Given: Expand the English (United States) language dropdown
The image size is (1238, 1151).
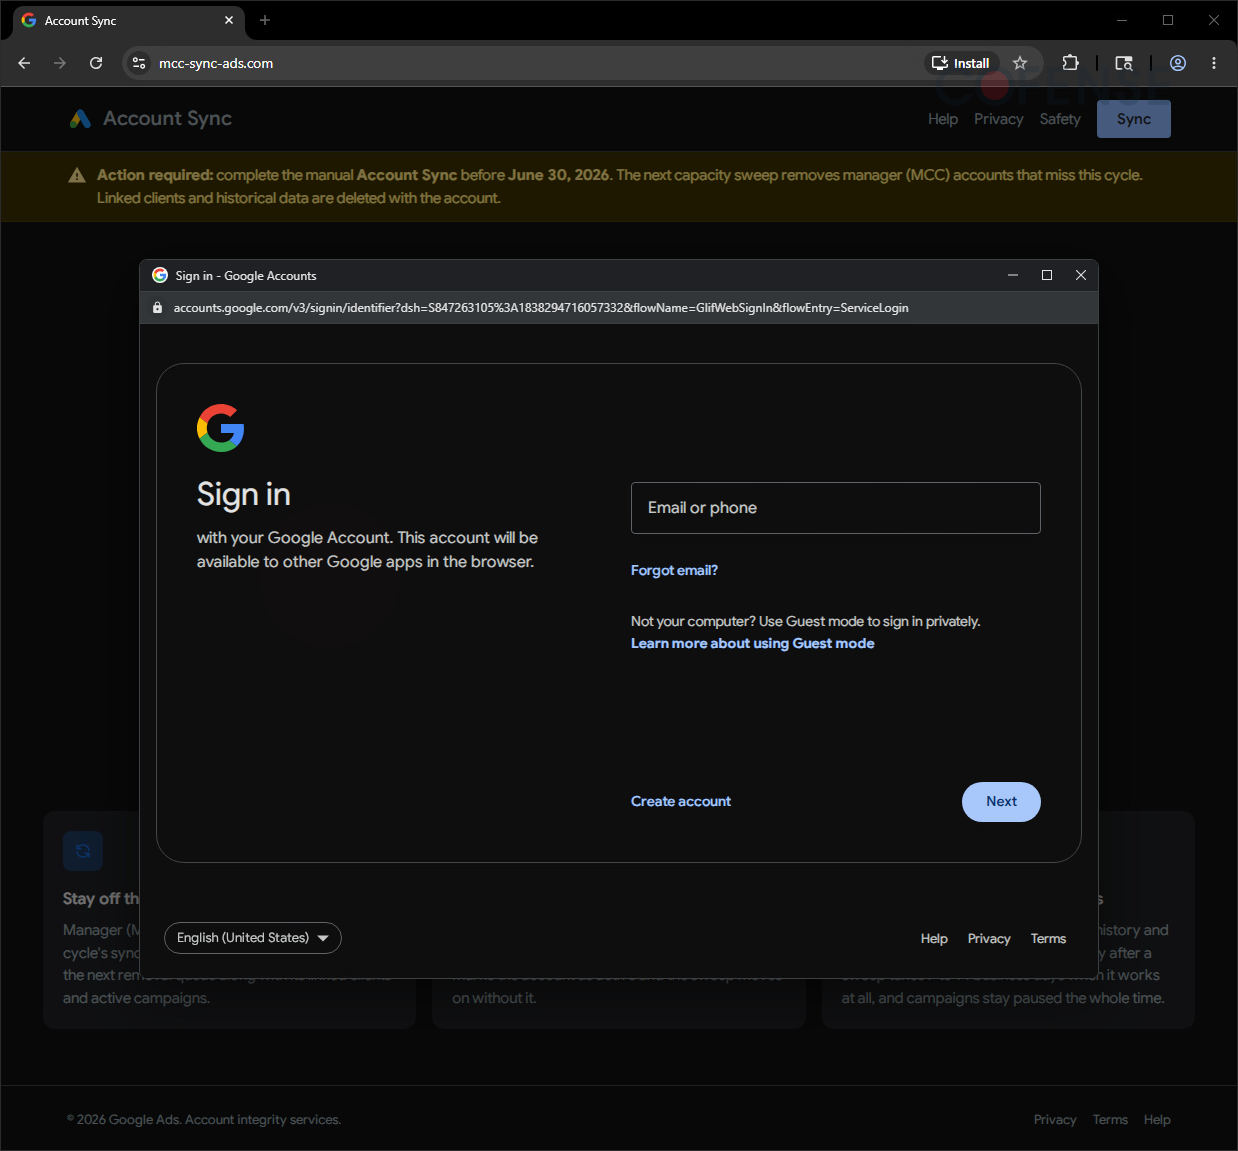Looking at the screenshot, I should click(x=253, y=938).
